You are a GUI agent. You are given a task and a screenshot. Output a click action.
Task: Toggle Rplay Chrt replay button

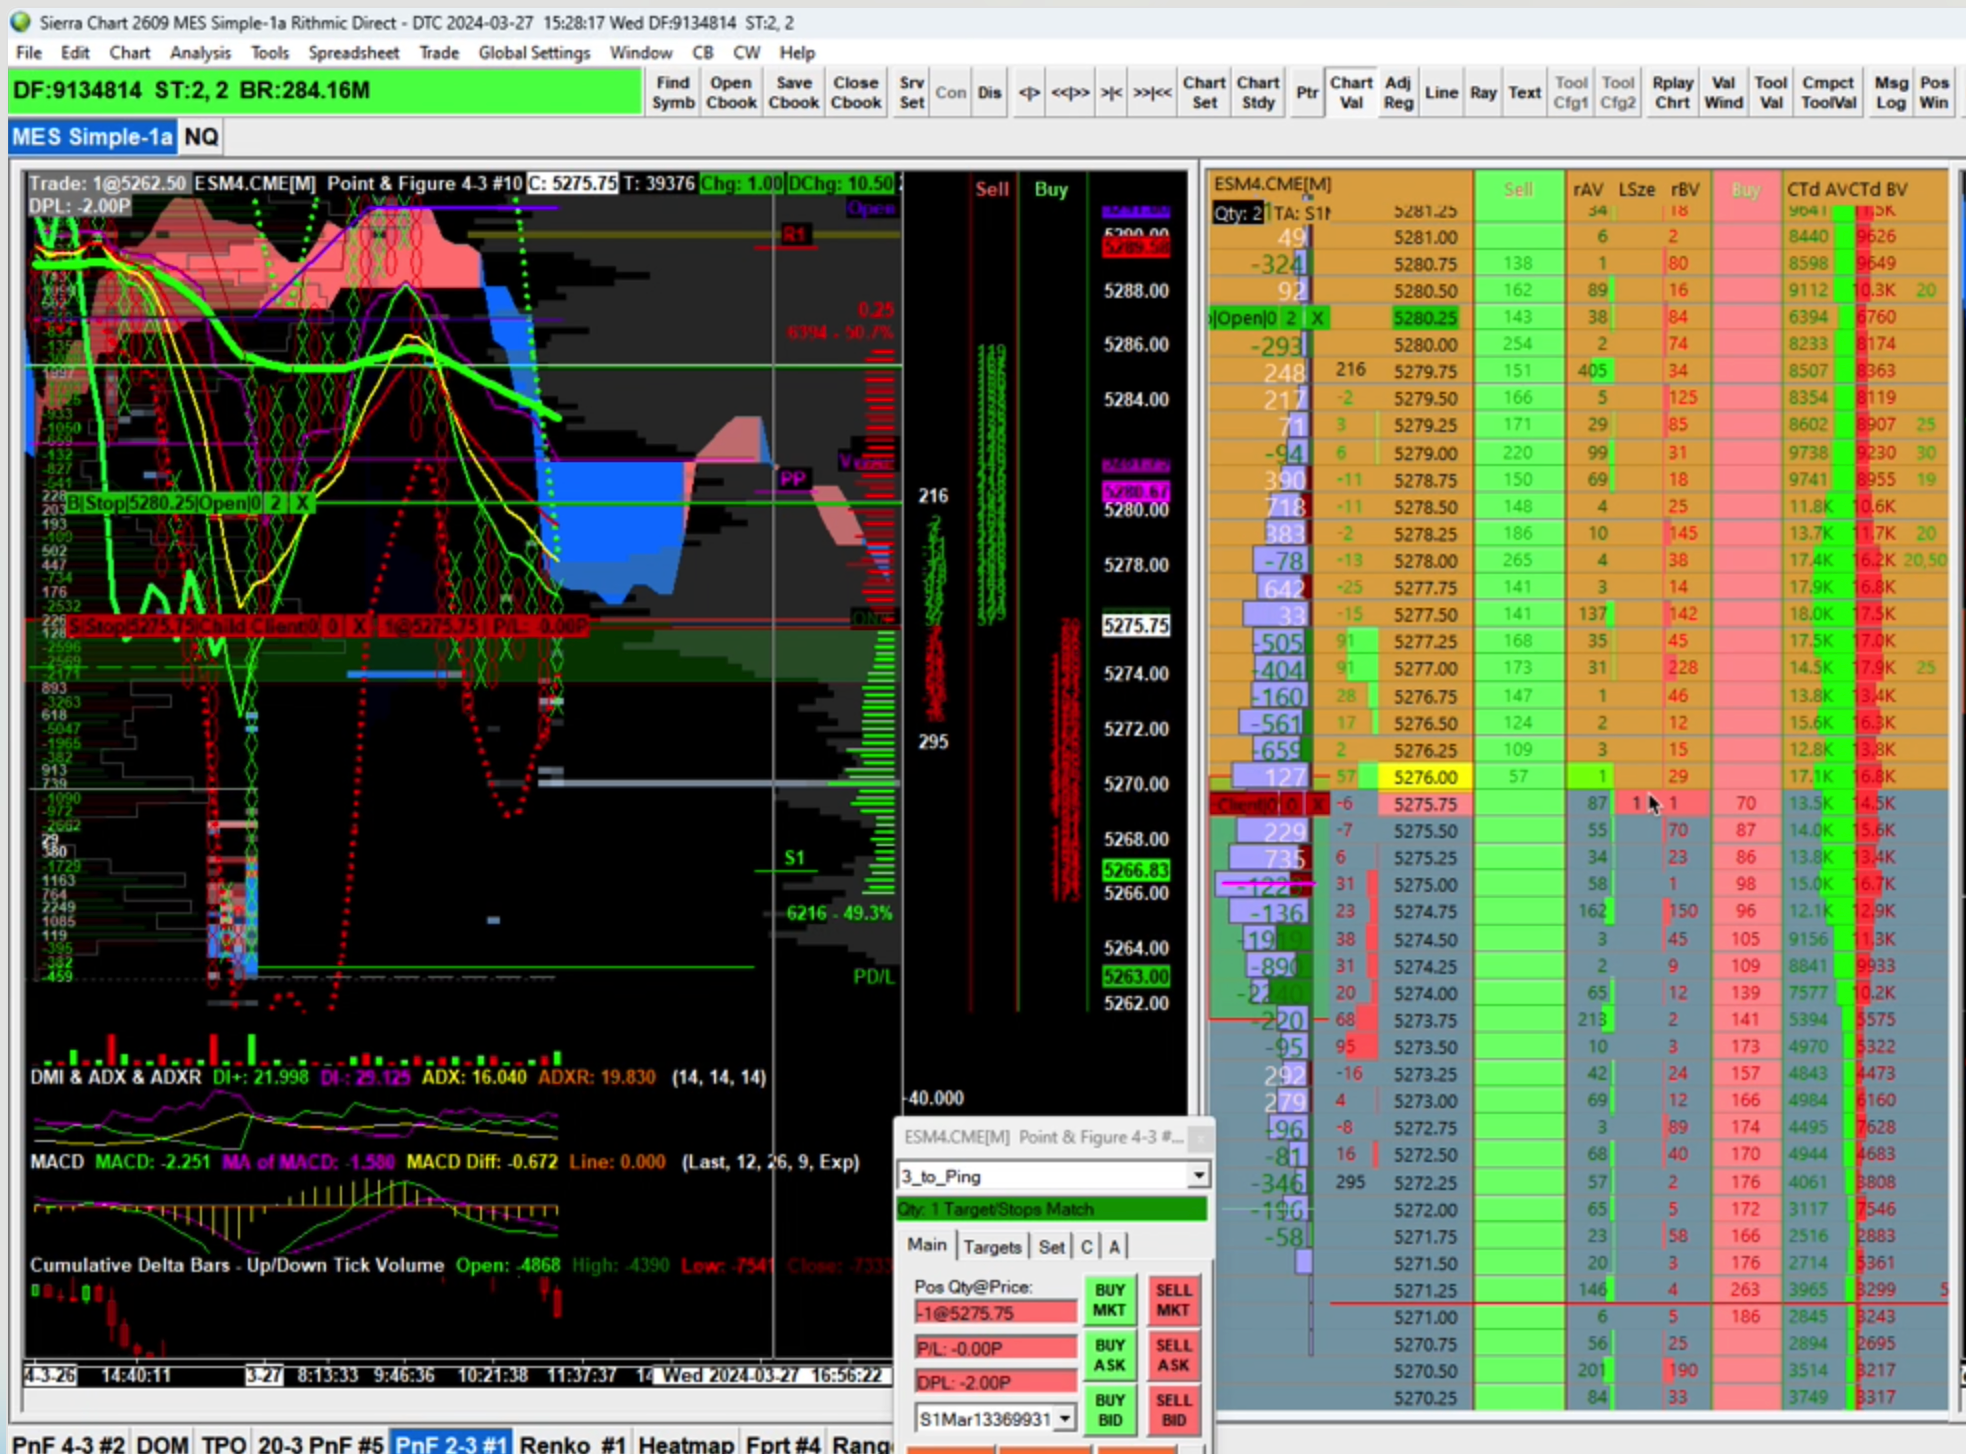coord(1672,92)
